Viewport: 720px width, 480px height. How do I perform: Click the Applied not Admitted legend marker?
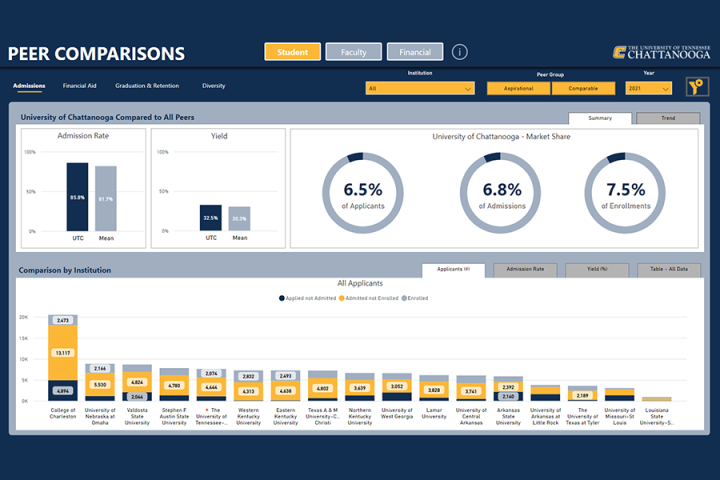coord(281,298)
